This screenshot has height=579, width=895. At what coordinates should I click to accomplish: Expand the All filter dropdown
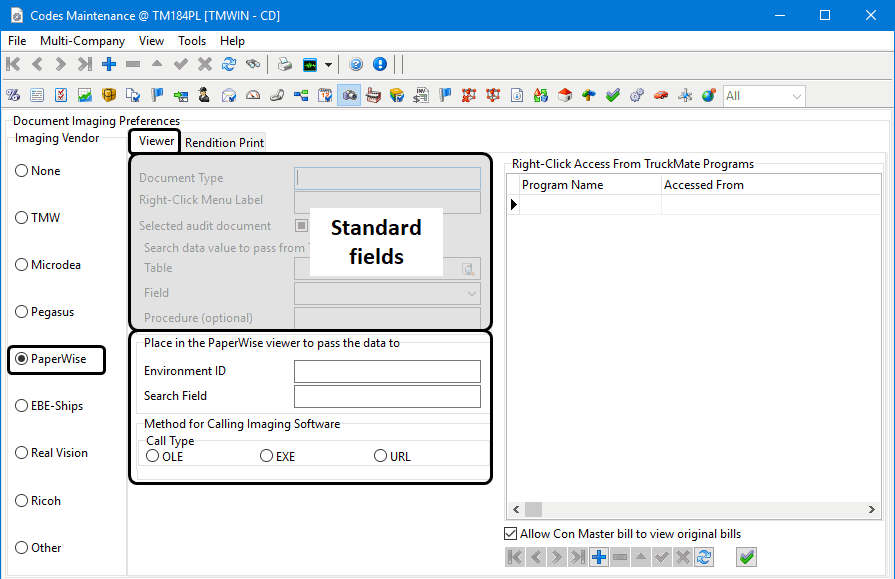point(796,96)
